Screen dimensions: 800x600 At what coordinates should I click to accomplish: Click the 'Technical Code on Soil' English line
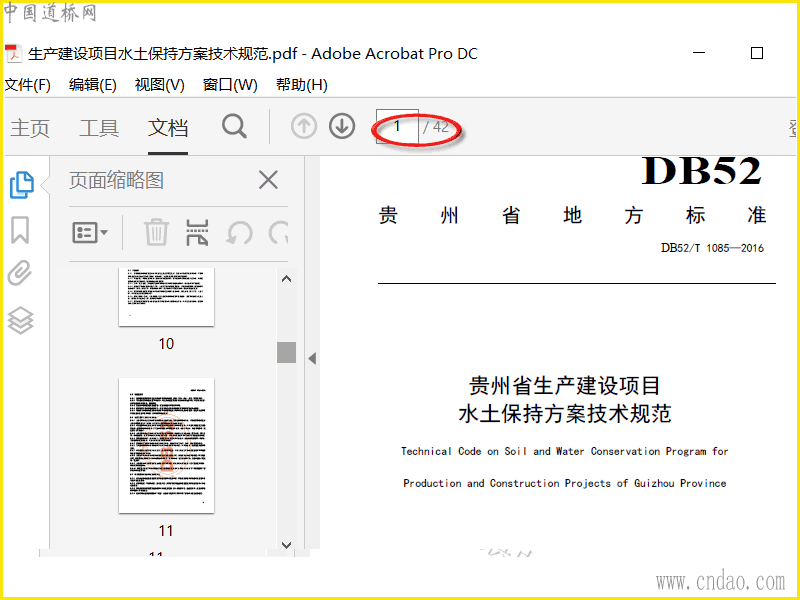click(x=564, y=451)
